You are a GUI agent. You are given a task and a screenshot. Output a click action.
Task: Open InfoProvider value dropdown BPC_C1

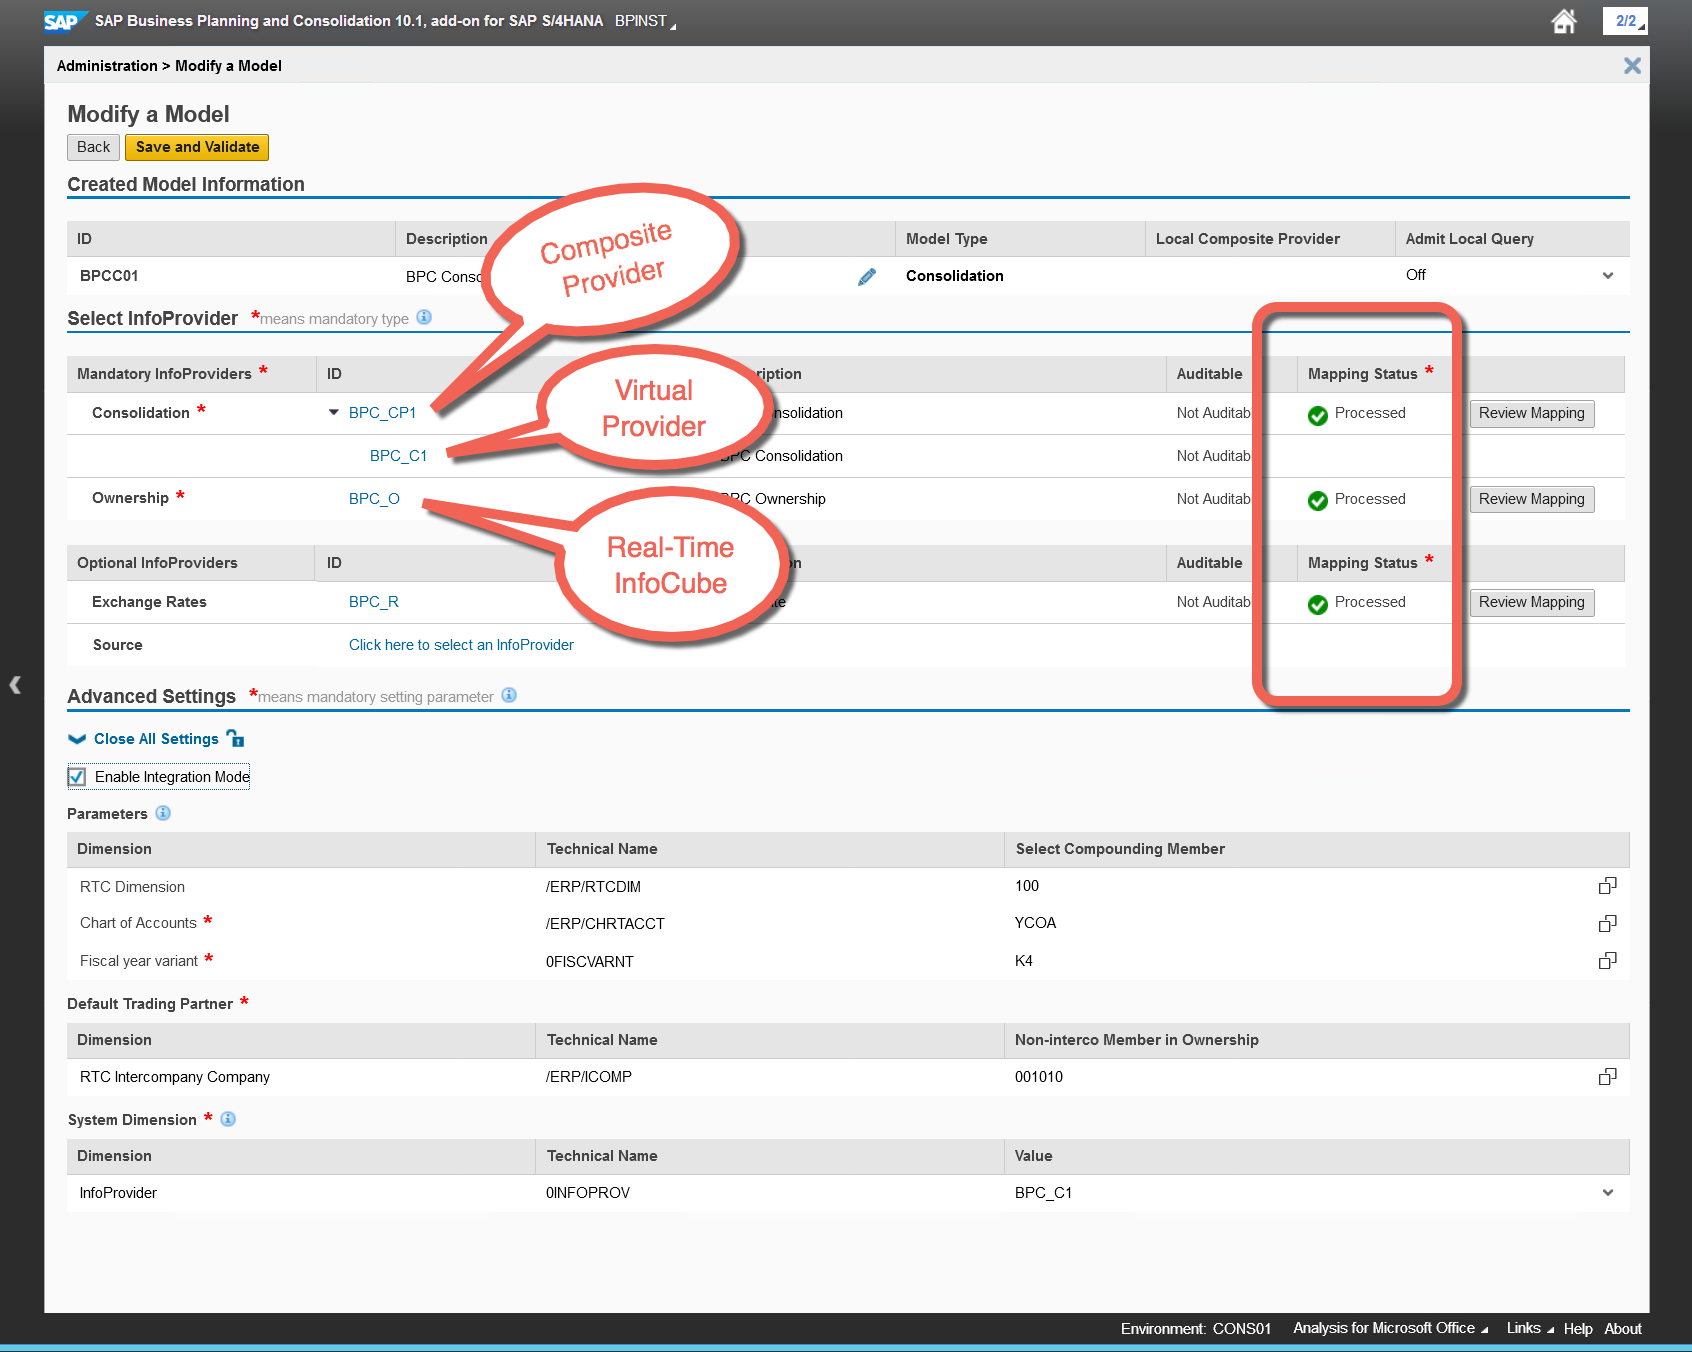coord(1607,1193)
